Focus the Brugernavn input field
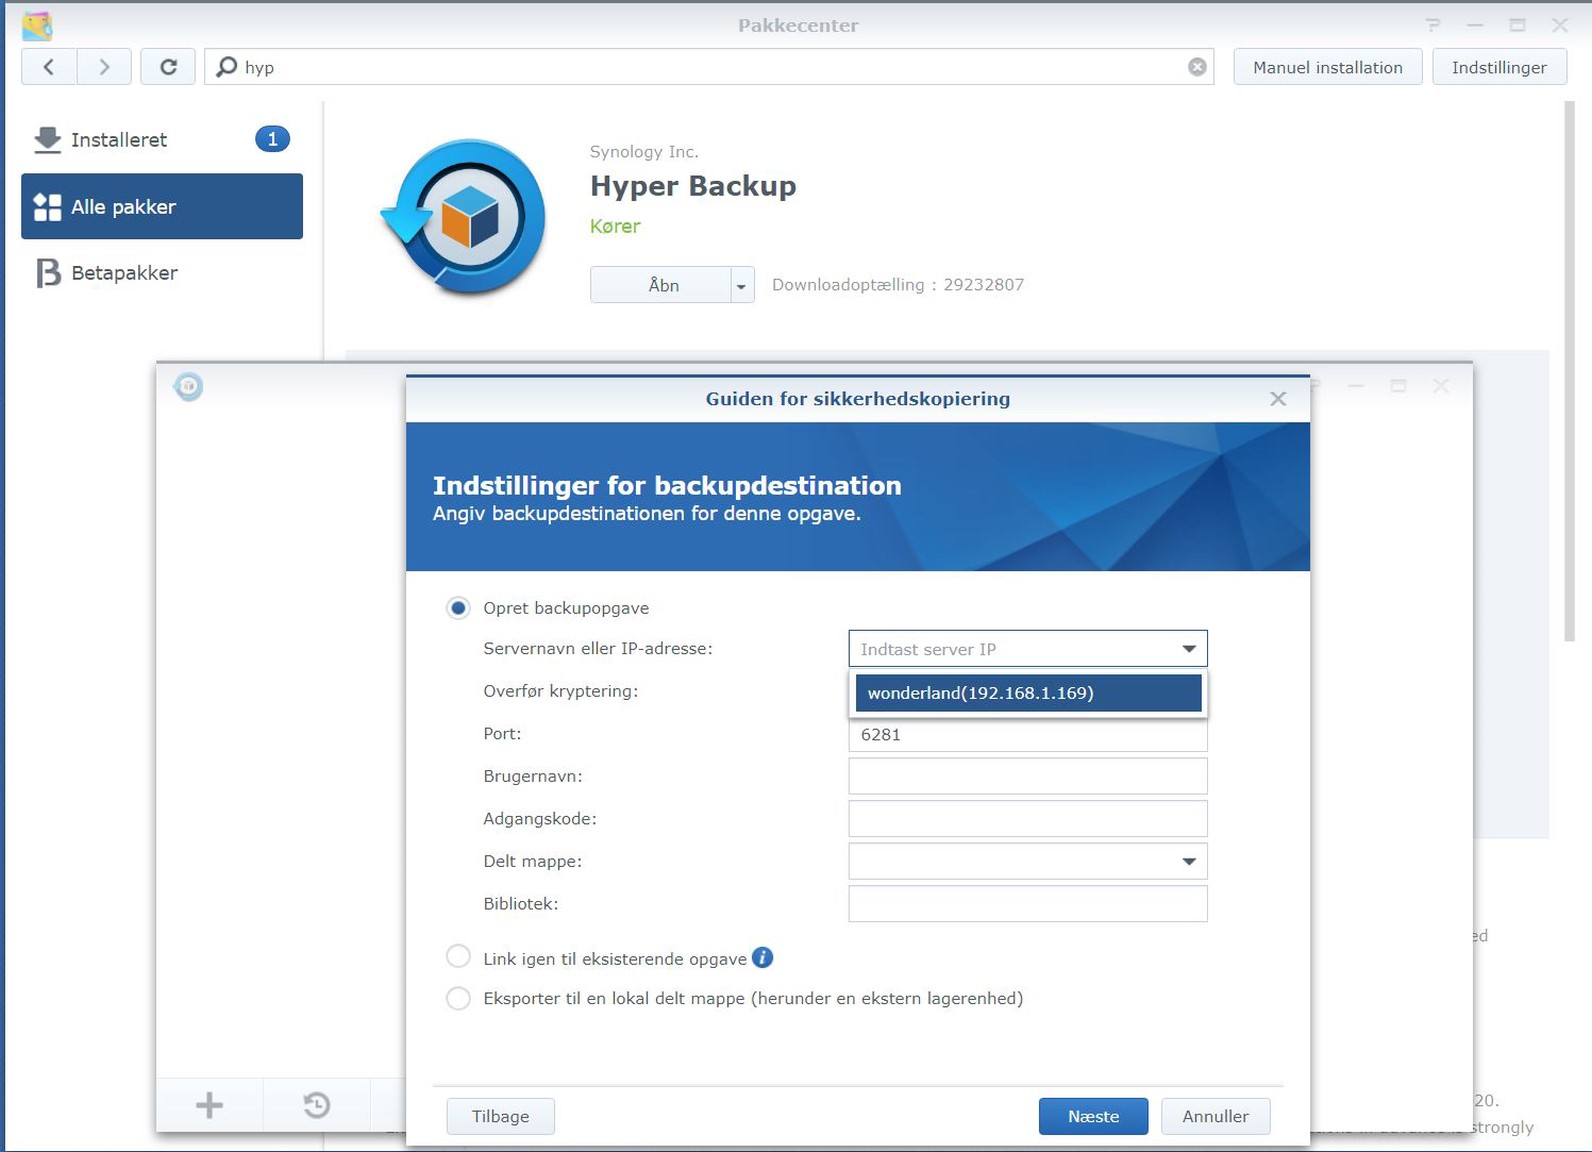Viewport: 1592px width, 1152px height. pyautogui.click(x=1028, y=776)
